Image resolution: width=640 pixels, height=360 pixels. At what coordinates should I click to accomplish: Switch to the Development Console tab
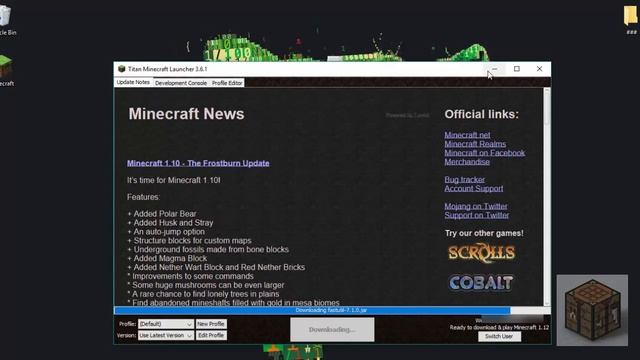pyautogui.click(x=181, y=83)
